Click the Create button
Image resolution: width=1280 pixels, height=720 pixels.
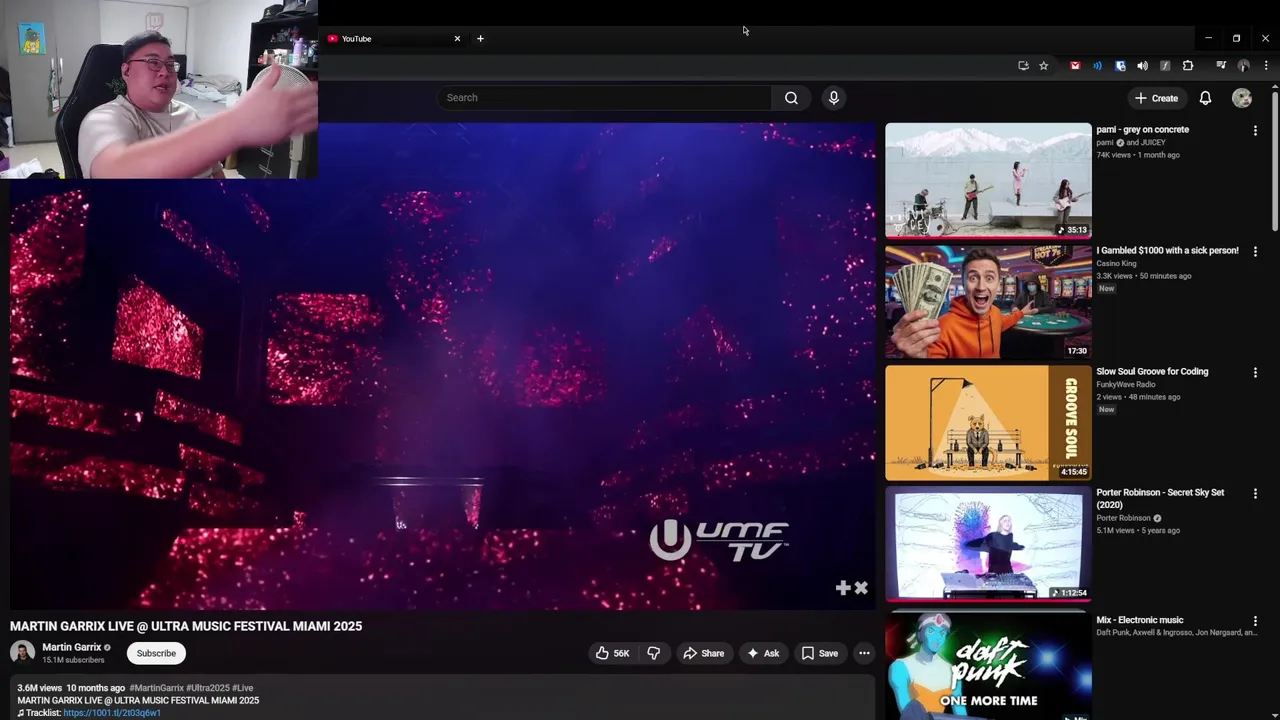pyautogui.click(x=1156, y=98)
